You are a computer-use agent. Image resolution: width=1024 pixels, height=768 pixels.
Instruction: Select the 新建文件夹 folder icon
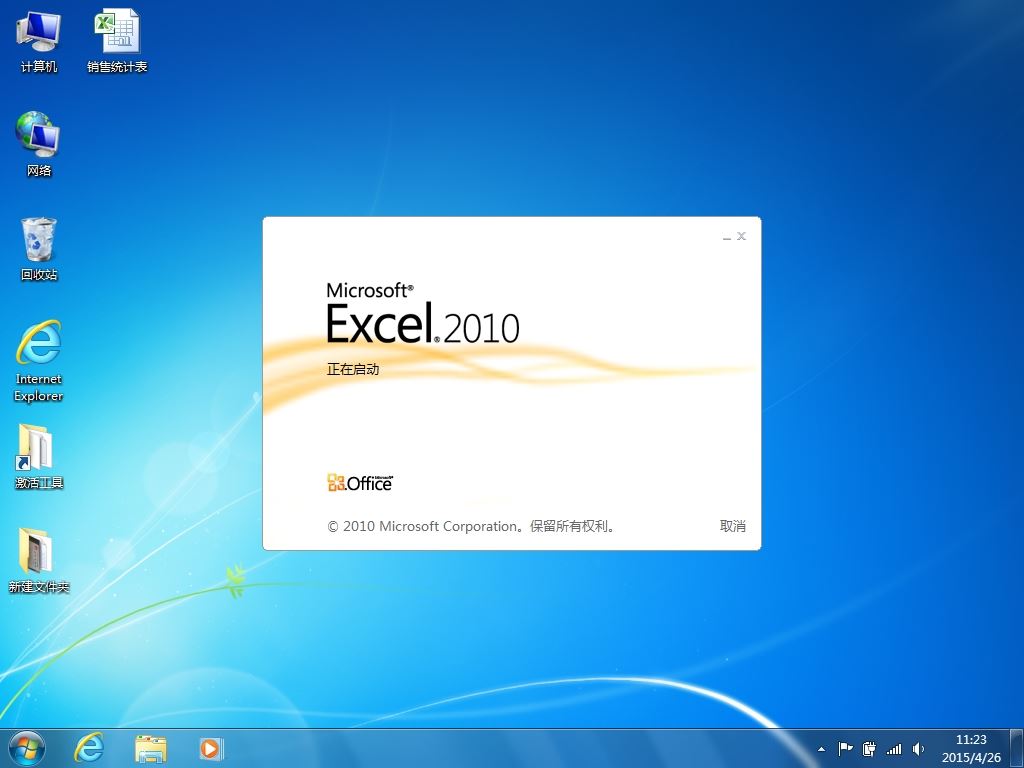[39, 561]
